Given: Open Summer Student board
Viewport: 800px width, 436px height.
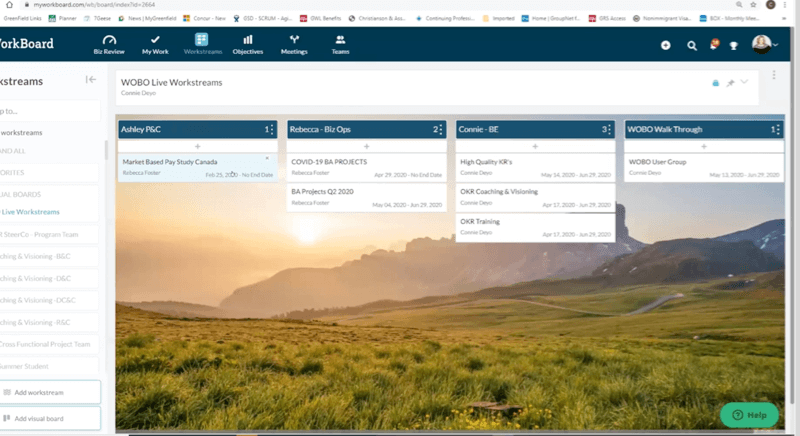Looking at the screenshot, I should tap(49, 366).
